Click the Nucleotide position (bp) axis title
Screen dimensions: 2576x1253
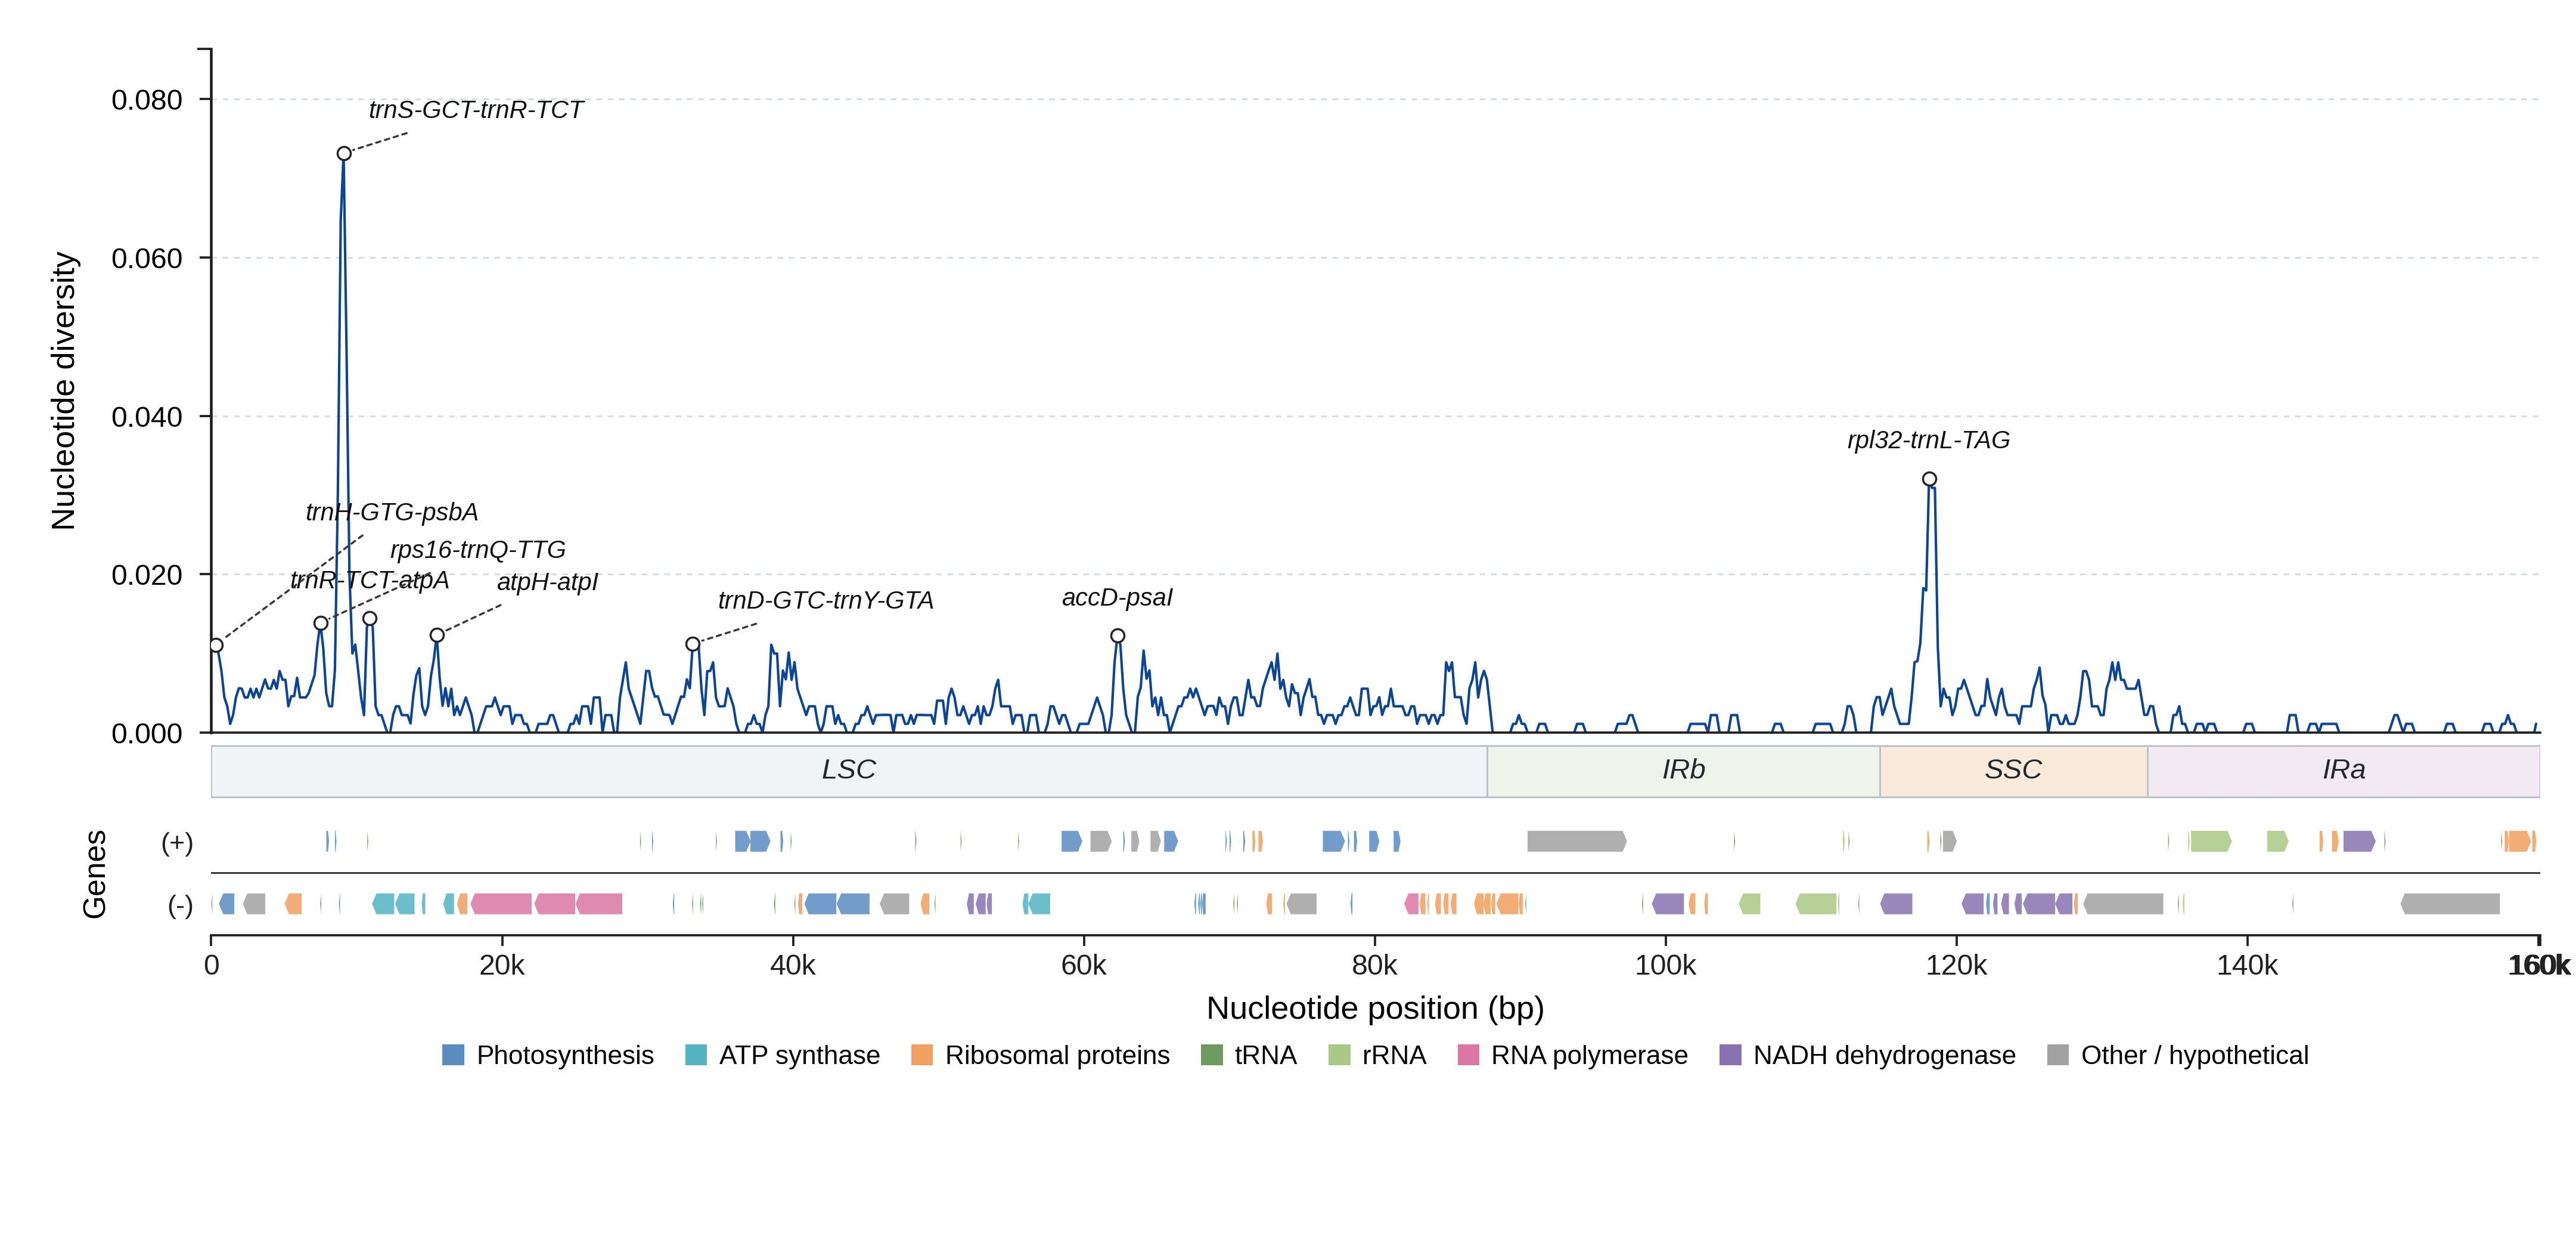(x=1375, y=1008)
